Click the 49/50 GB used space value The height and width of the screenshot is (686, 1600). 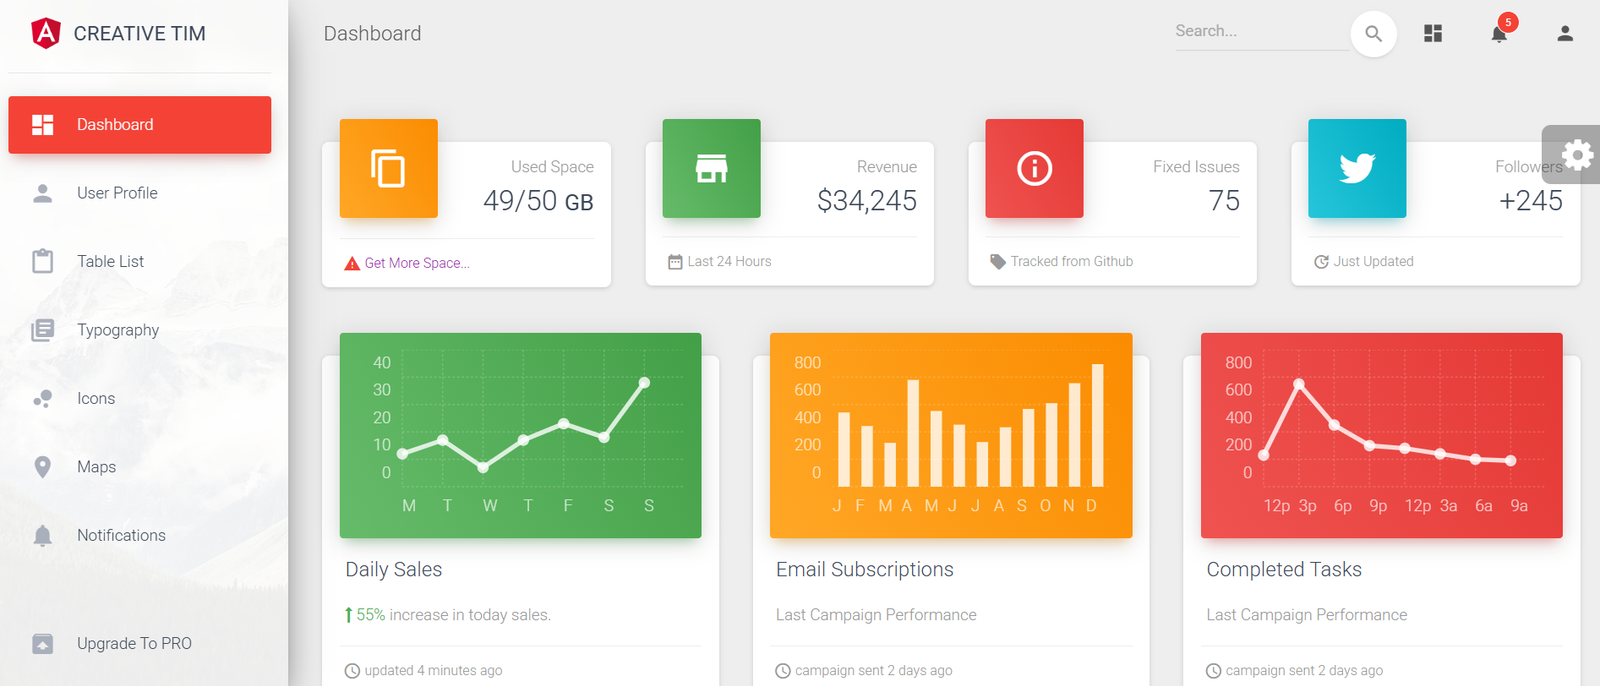pos(538,201)
